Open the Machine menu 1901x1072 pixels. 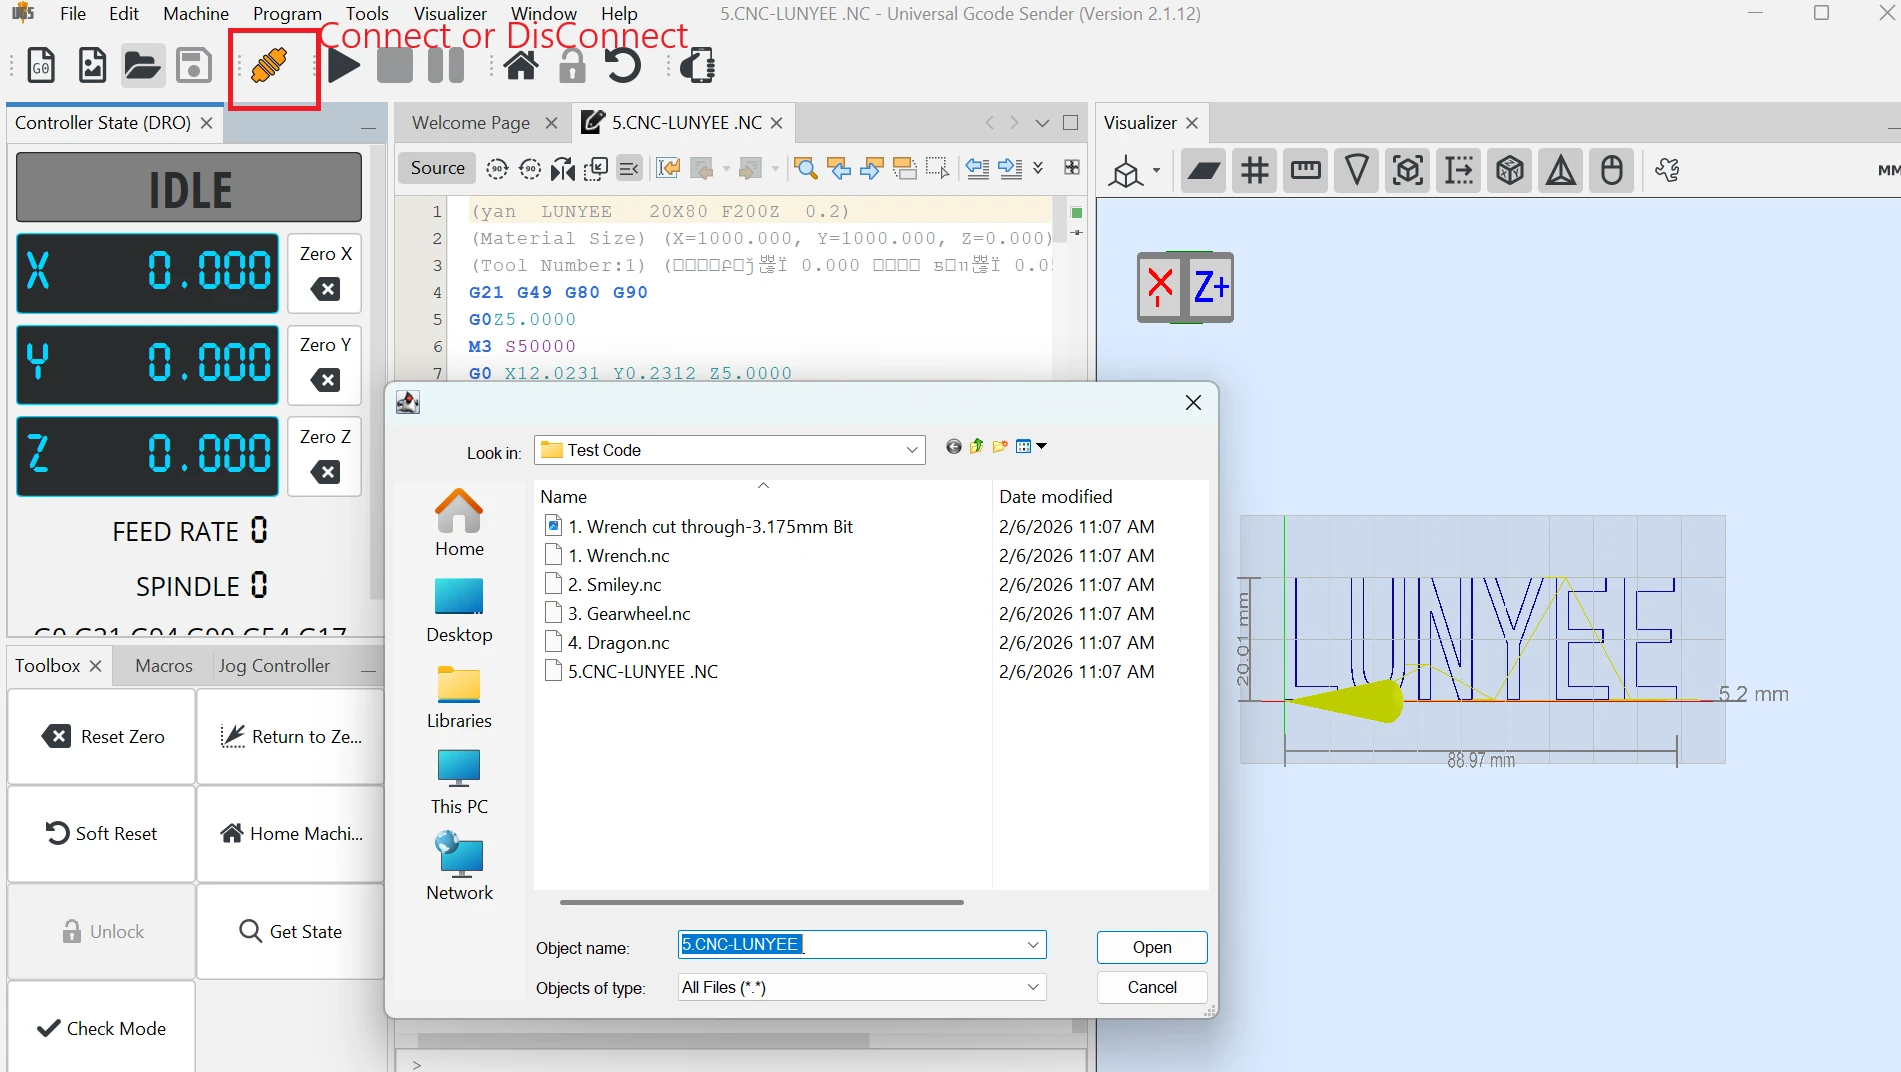click(x=196, y=14)
